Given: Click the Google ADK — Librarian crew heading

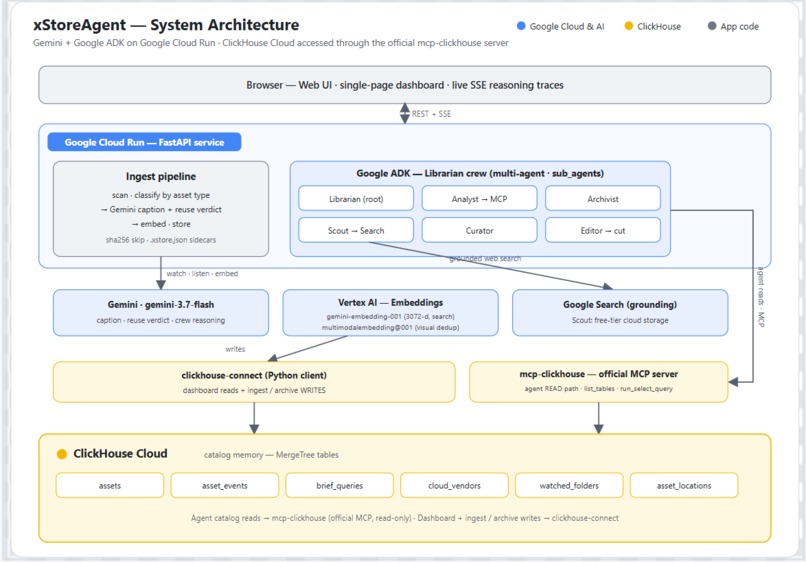Looking at the screenshot, I should pyautogui.click(x=480, y=173).
